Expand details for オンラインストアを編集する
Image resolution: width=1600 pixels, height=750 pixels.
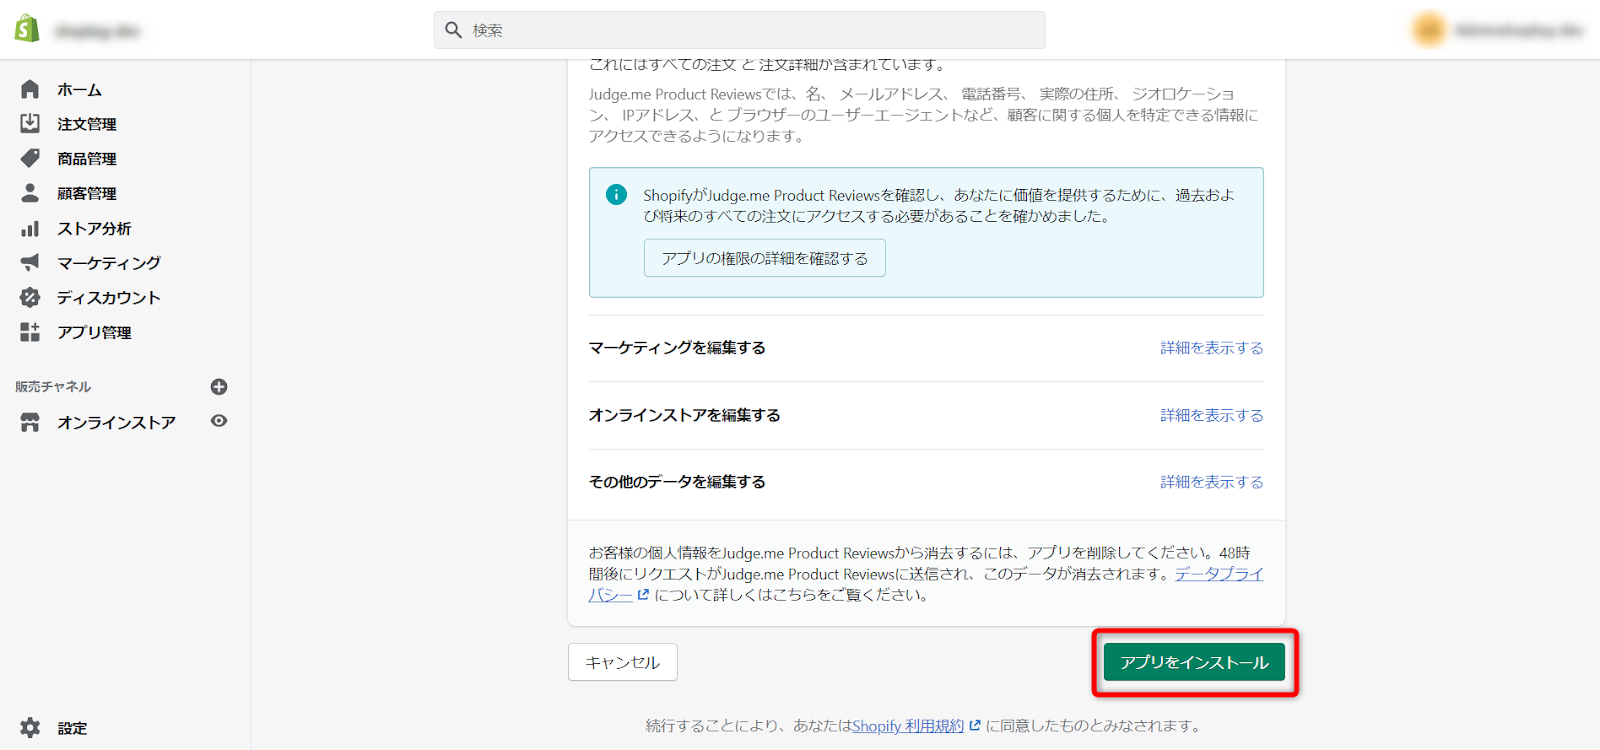[1211, 415]
